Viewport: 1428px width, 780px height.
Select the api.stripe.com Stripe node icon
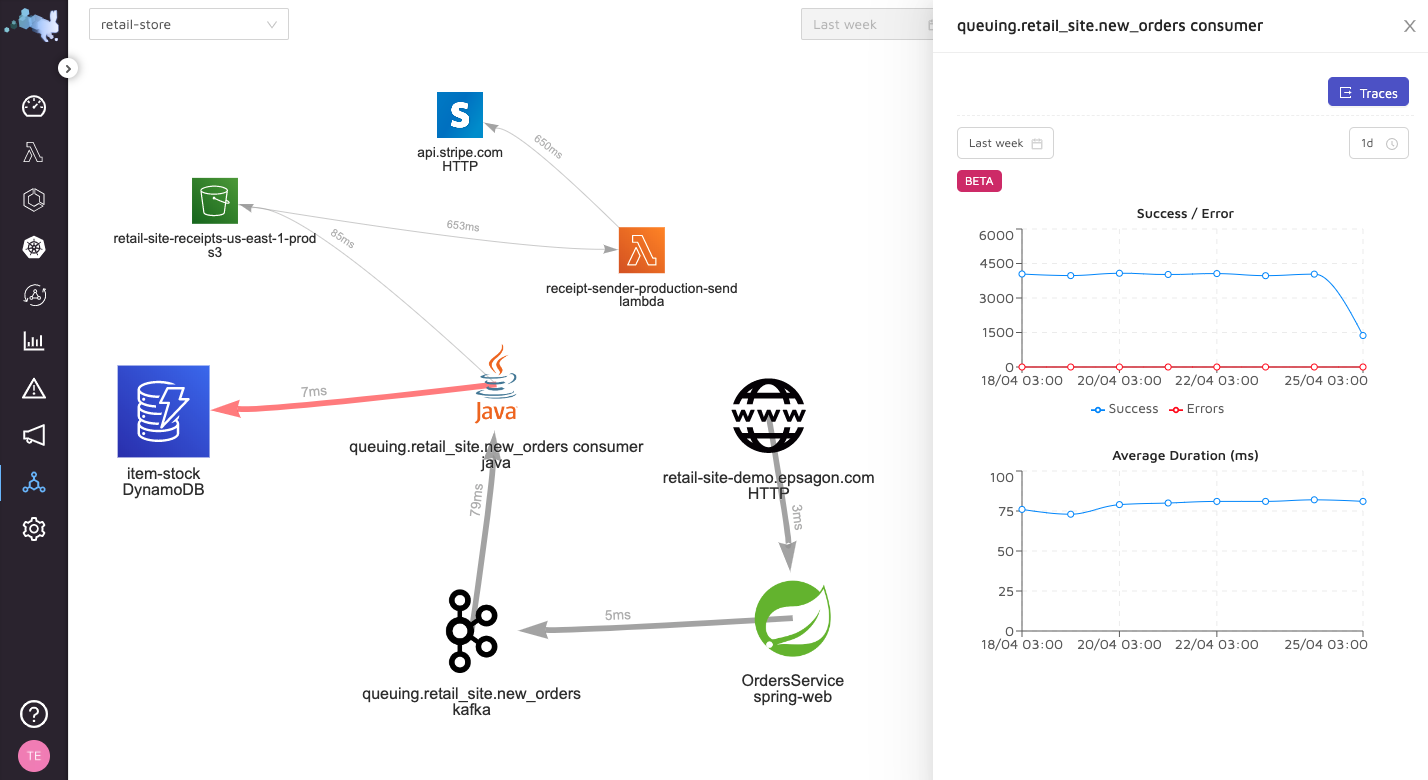460,115
